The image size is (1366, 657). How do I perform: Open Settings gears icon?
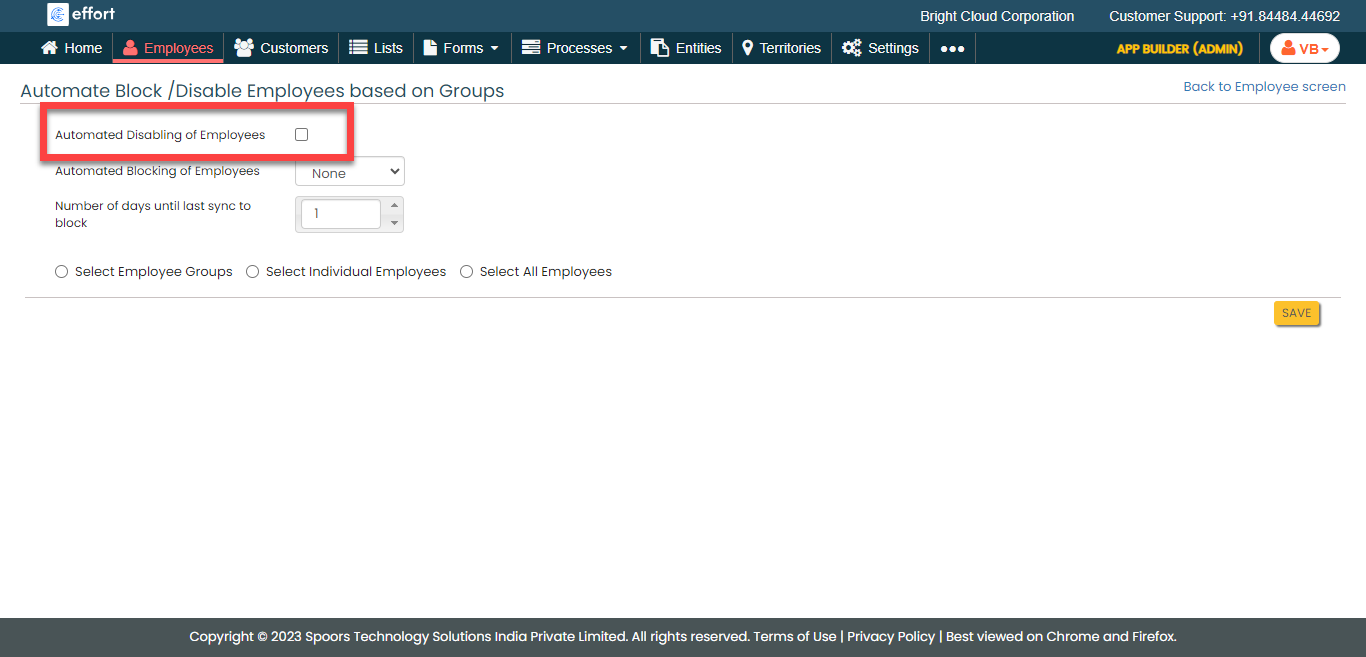[851, 48]
